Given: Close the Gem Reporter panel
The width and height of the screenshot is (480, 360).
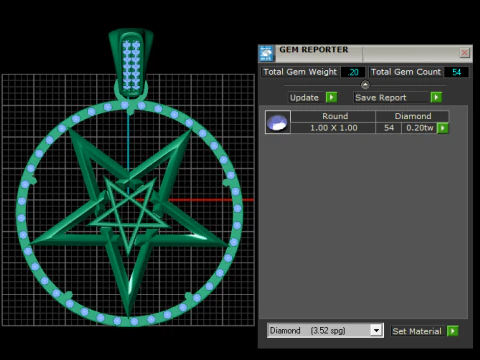Looking at the screenshot, I should click(464, 53).
